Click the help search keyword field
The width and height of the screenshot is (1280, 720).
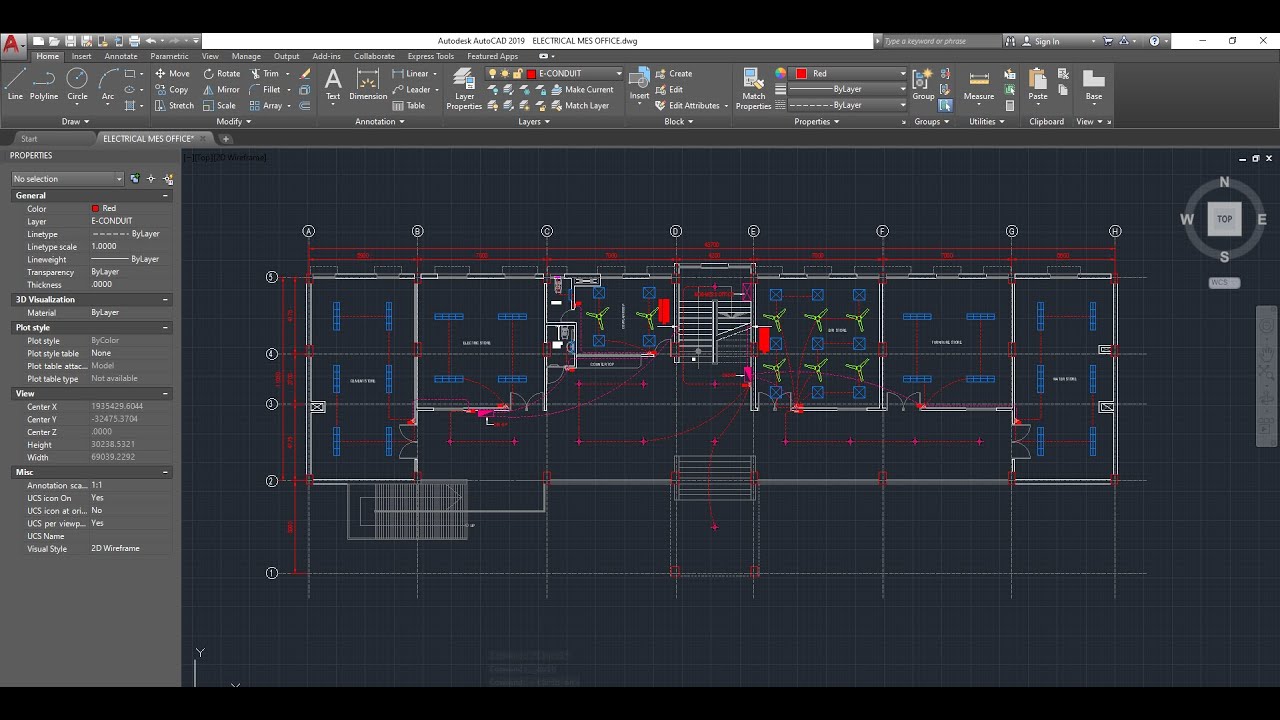(941, 41)
